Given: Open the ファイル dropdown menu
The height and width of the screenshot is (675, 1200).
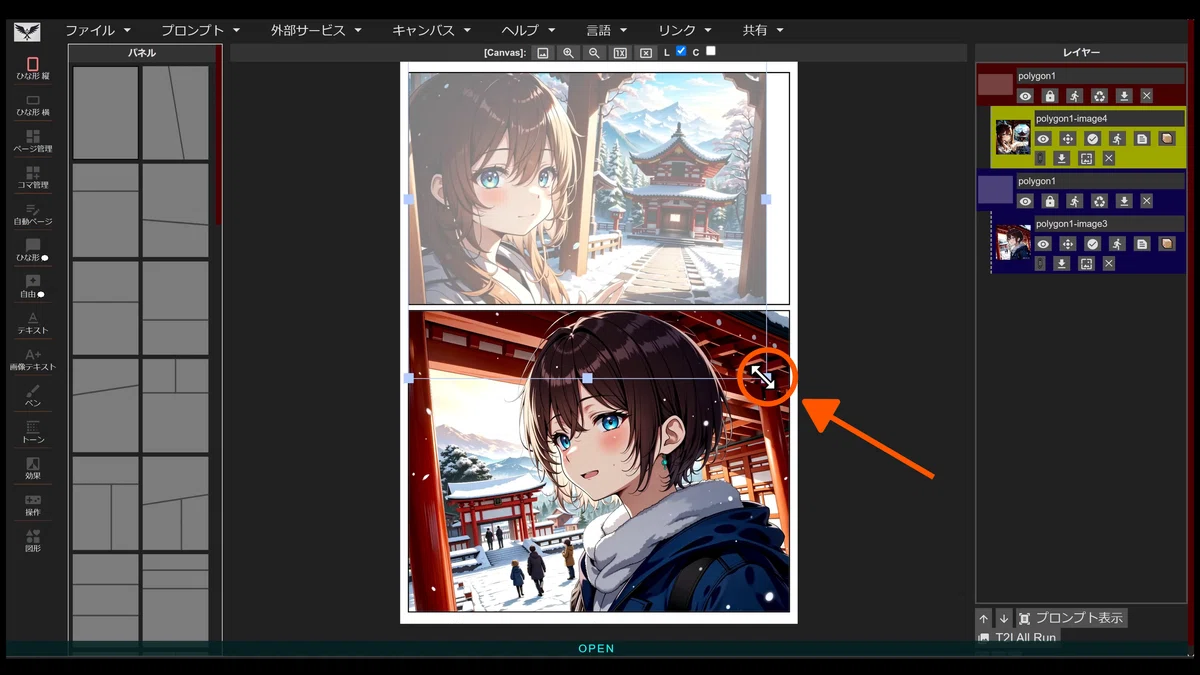Looking at the screenshot, I should tap(98, 30).
